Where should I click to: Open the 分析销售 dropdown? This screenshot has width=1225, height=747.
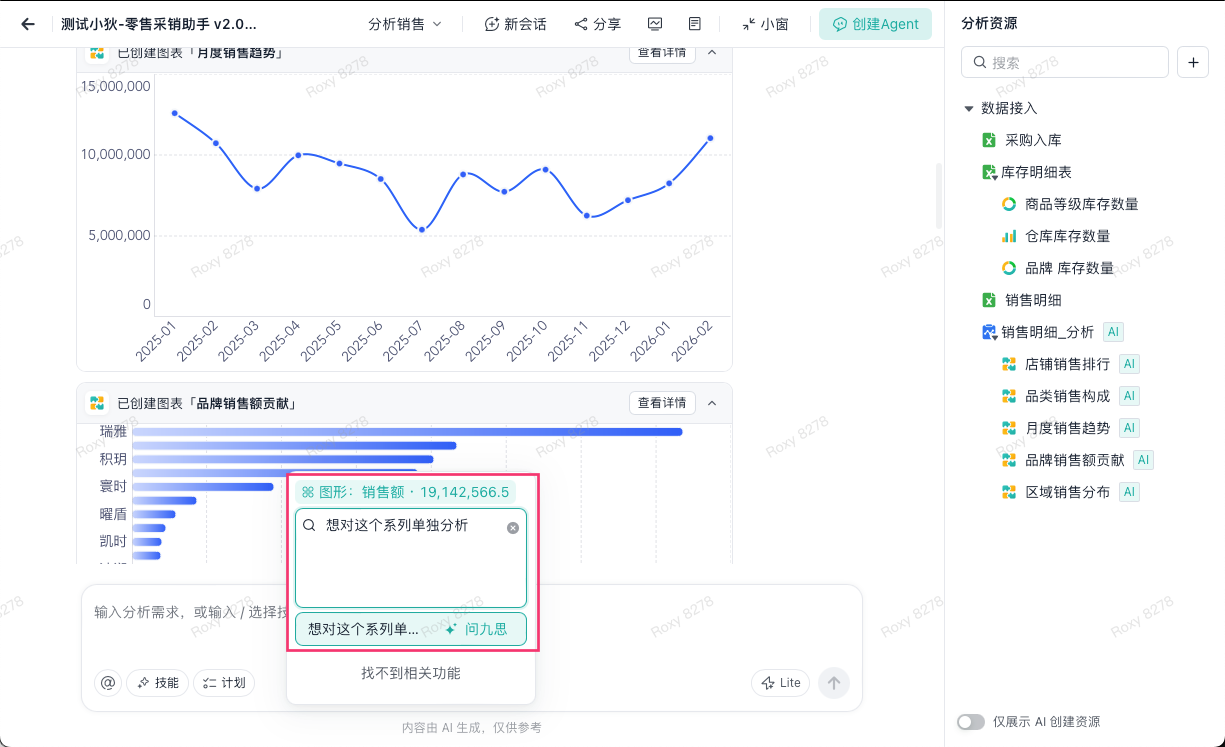coord(404,24)
